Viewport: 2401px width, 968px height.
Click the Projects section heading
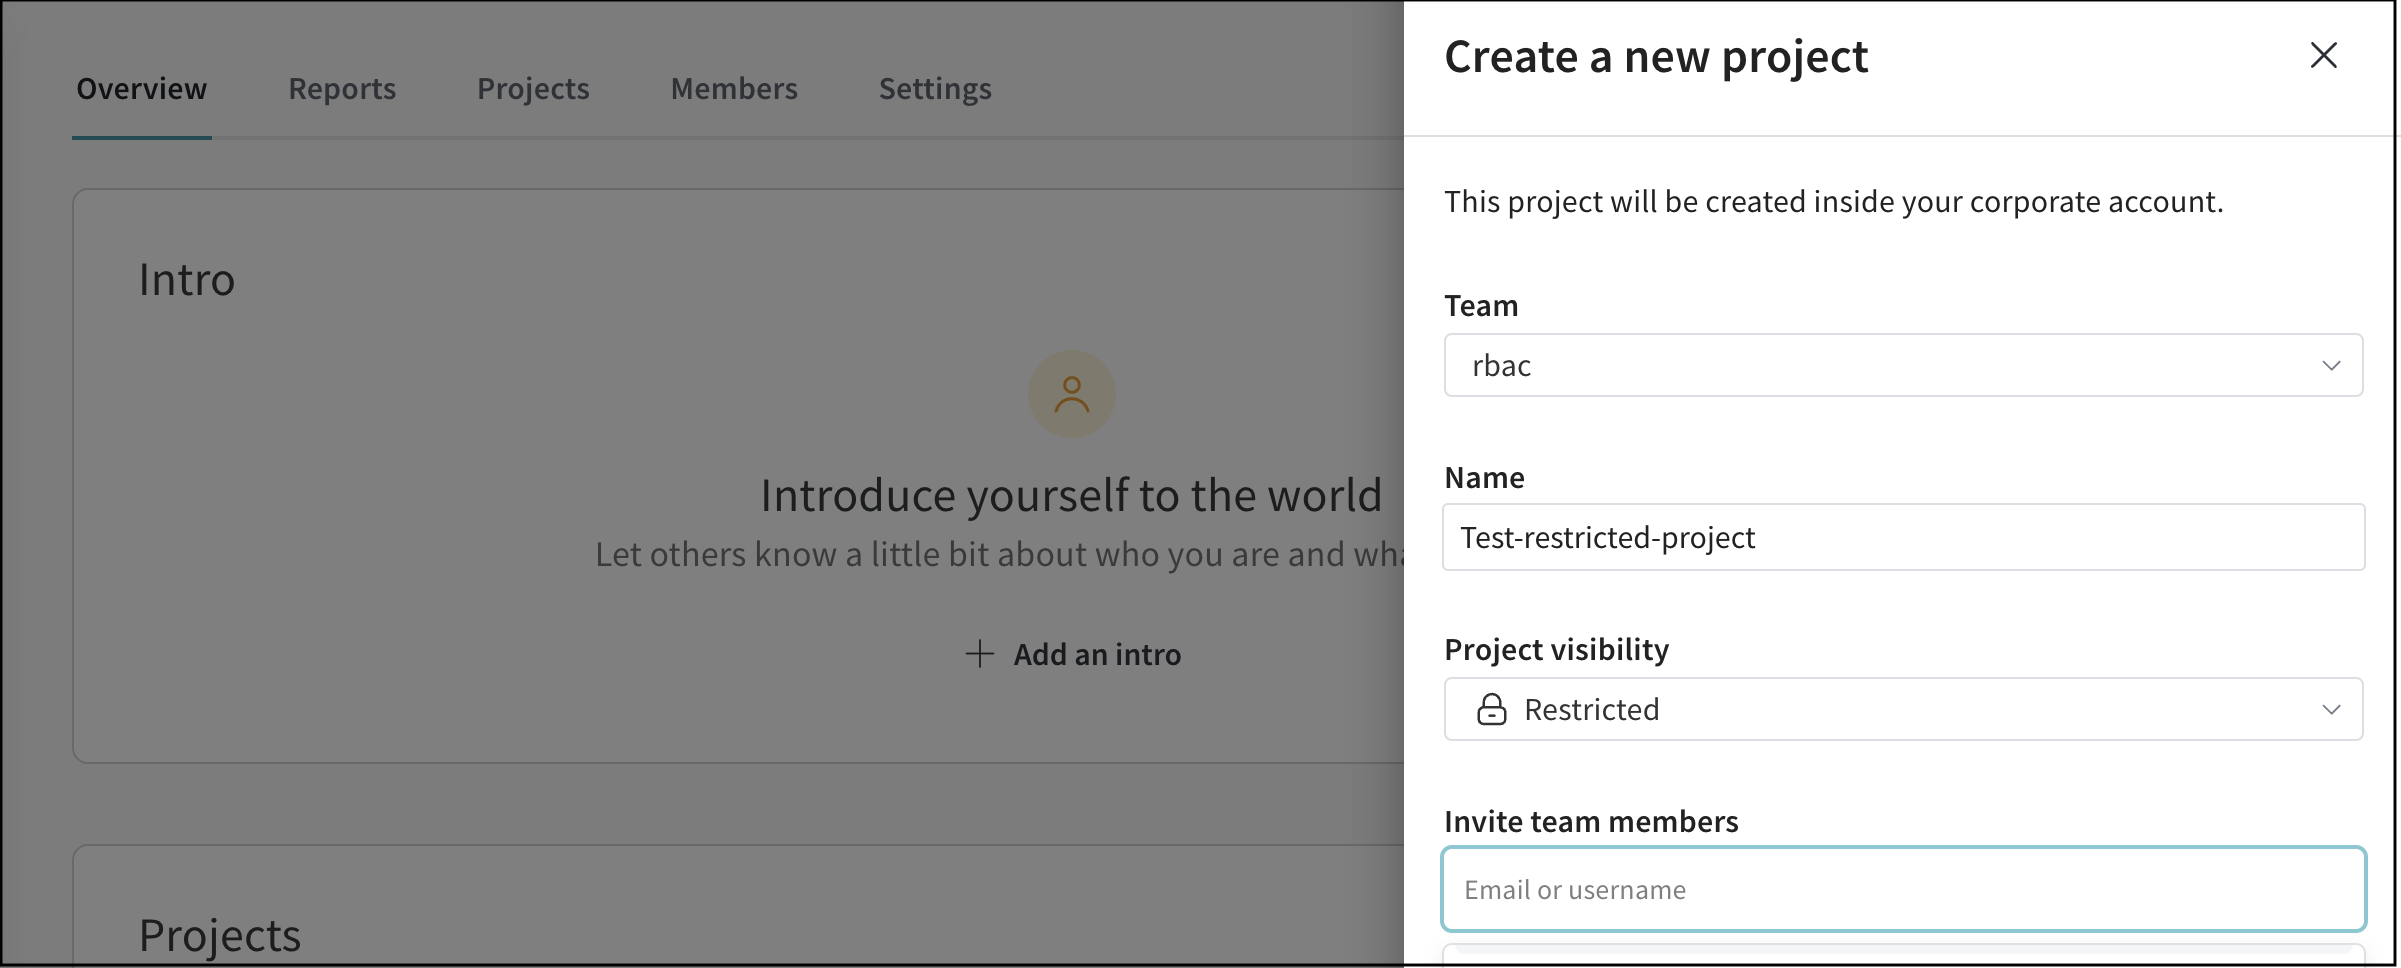click(x=219, y=934)
